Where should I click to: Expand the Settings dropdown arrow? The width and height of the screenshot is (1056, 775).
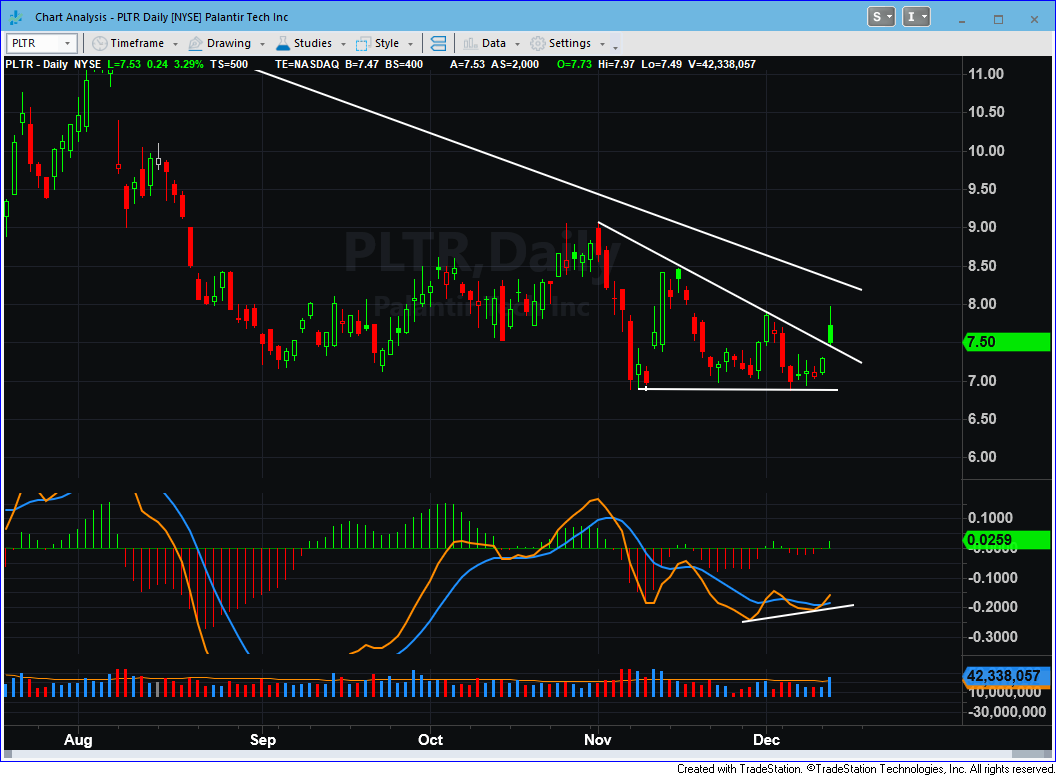(603, 44)
